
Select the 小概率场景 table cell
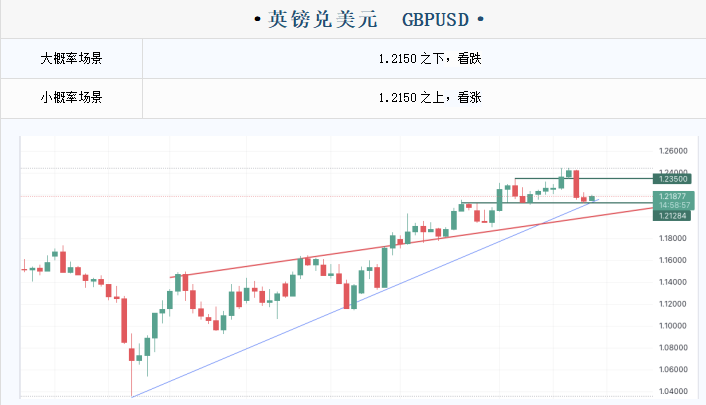click(x=72, y=98)
